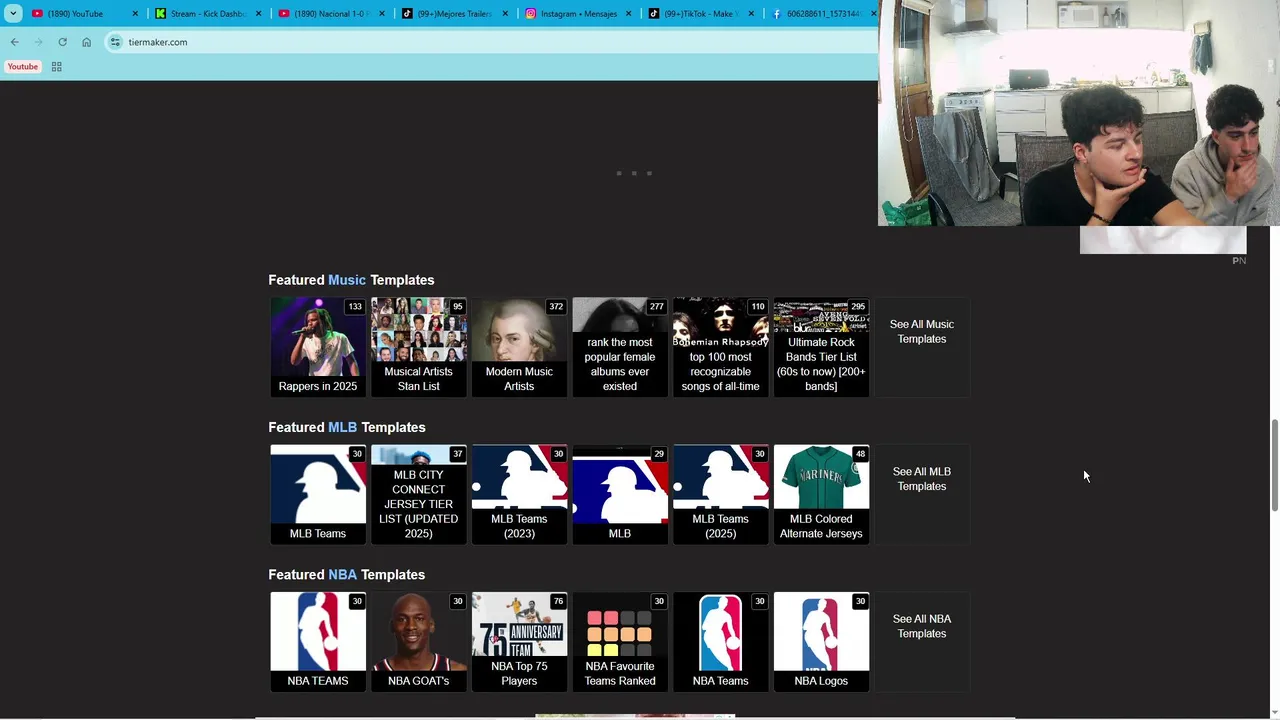Switch to the (1890) YouTube tab

[75, 13]
